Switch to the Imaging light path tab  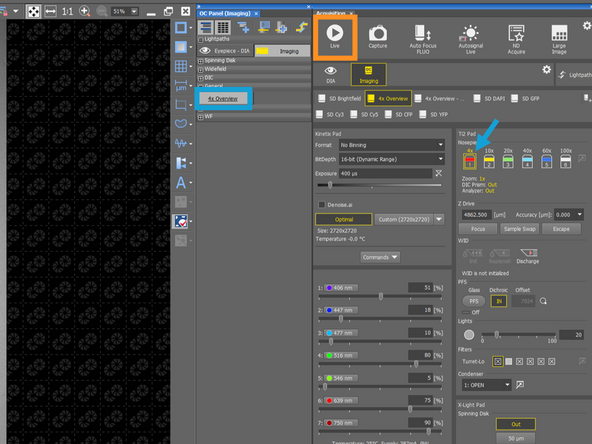368,74
